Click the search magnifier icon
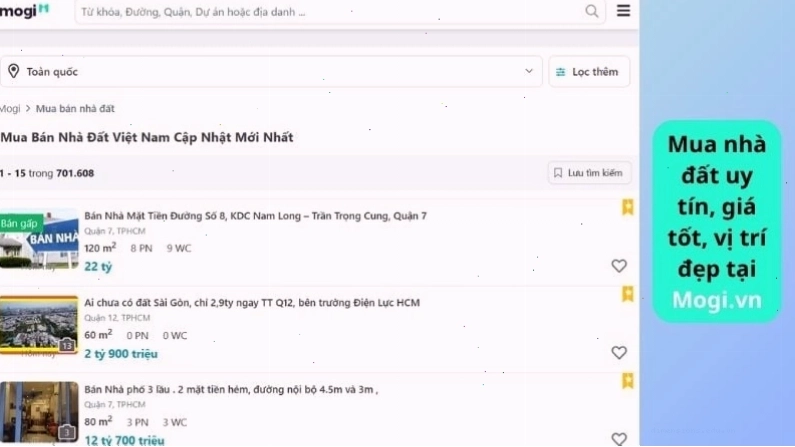This screenshot has height=447, width=795. click(592, 11)
